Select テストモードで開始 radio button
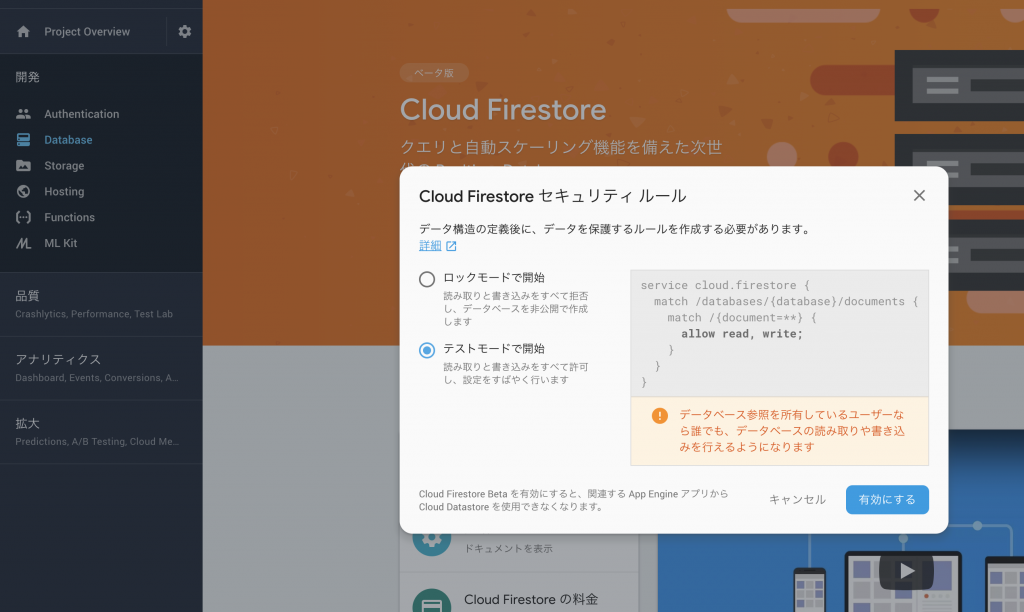 (x=426, y=350)
